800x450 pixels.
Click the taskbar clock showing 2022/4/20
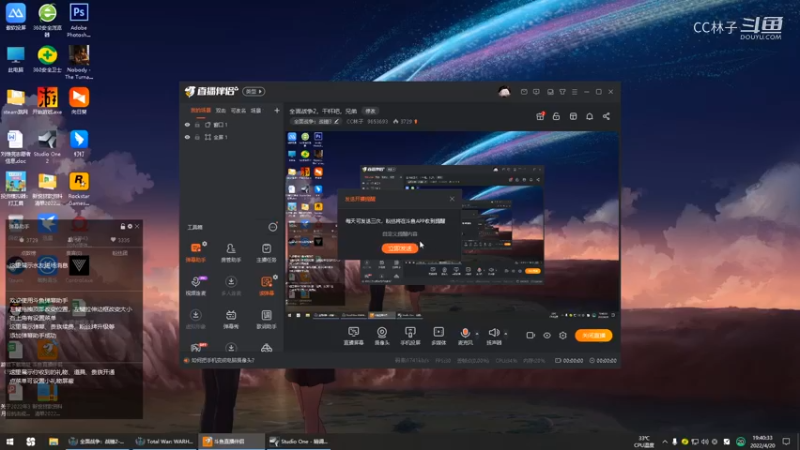763,441
